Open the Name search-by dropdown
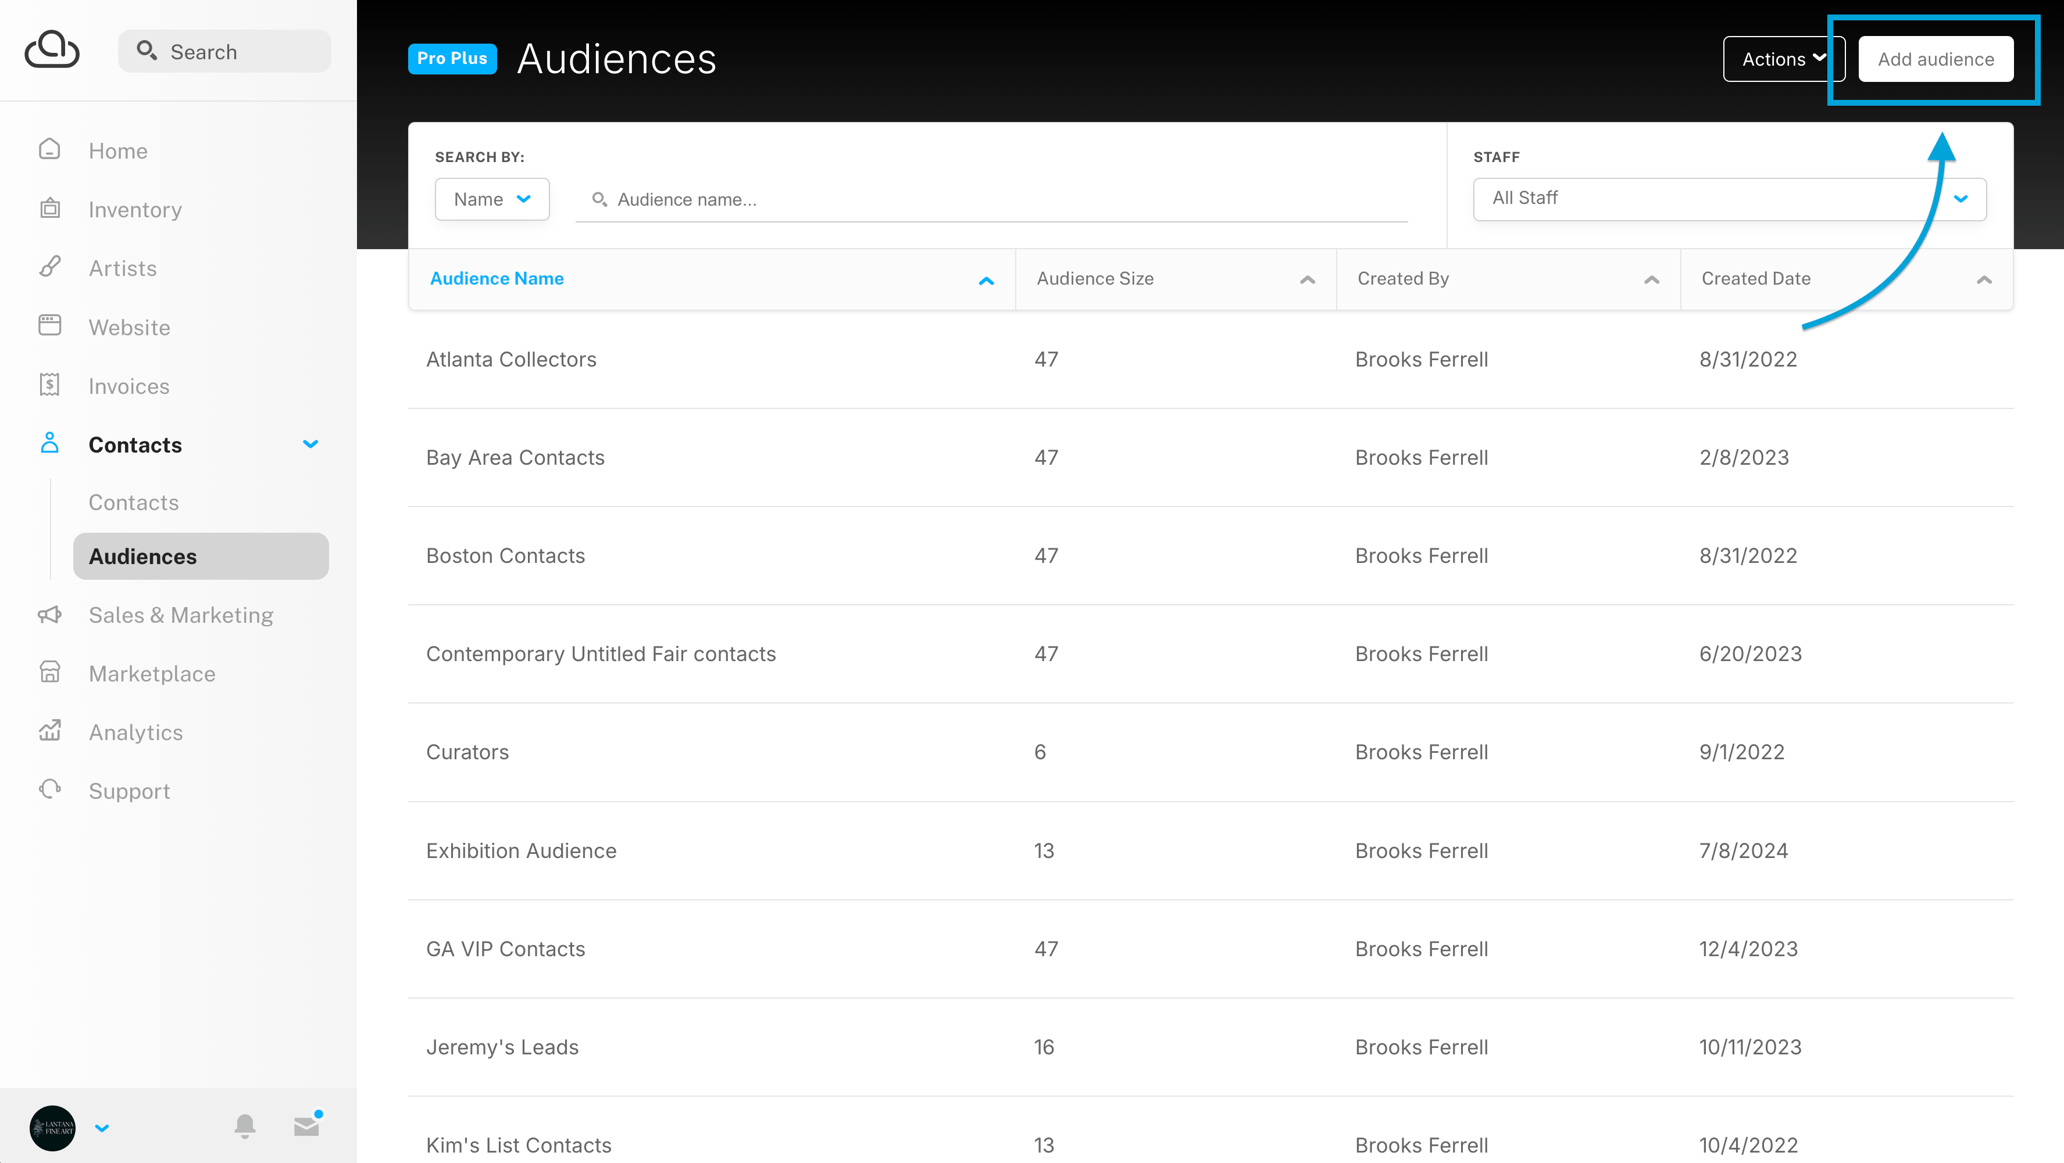2064x1163 pixels. pos(491,198)
